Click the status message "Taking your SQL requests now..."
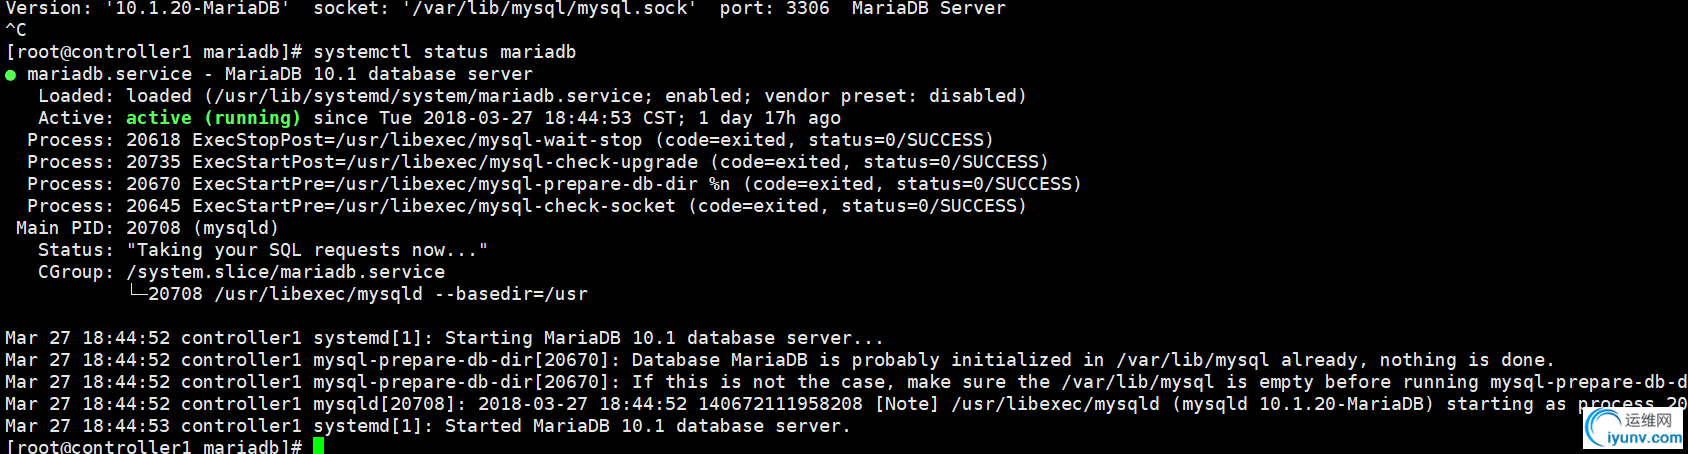This screenshot has height=454, width=1688. click(307, 250)
